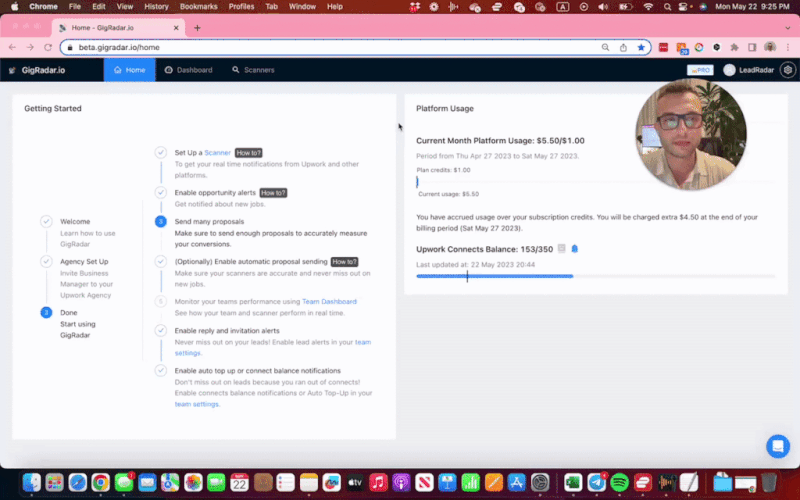This screenshot has width=800, height=500.
Task: Click the Send many proposals step circle
Action: [x=161, y=221]
